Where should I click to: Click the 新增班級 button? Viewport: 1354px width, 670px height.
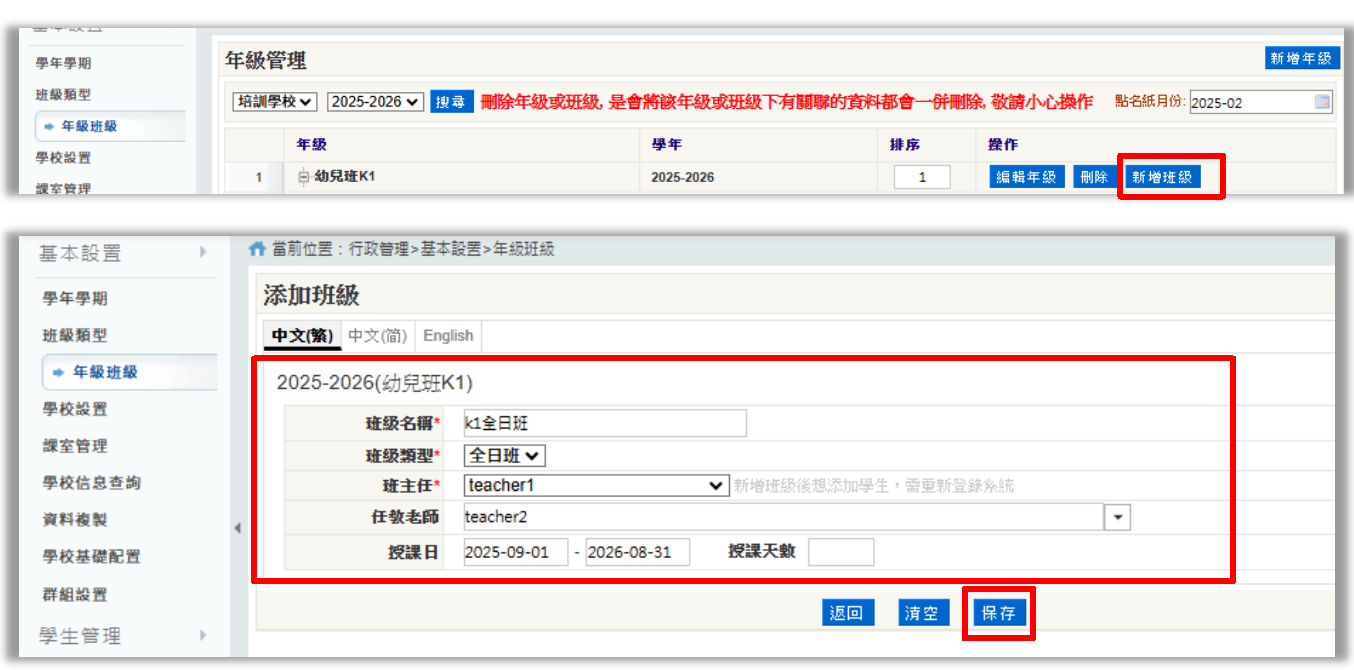[1160, 178]
